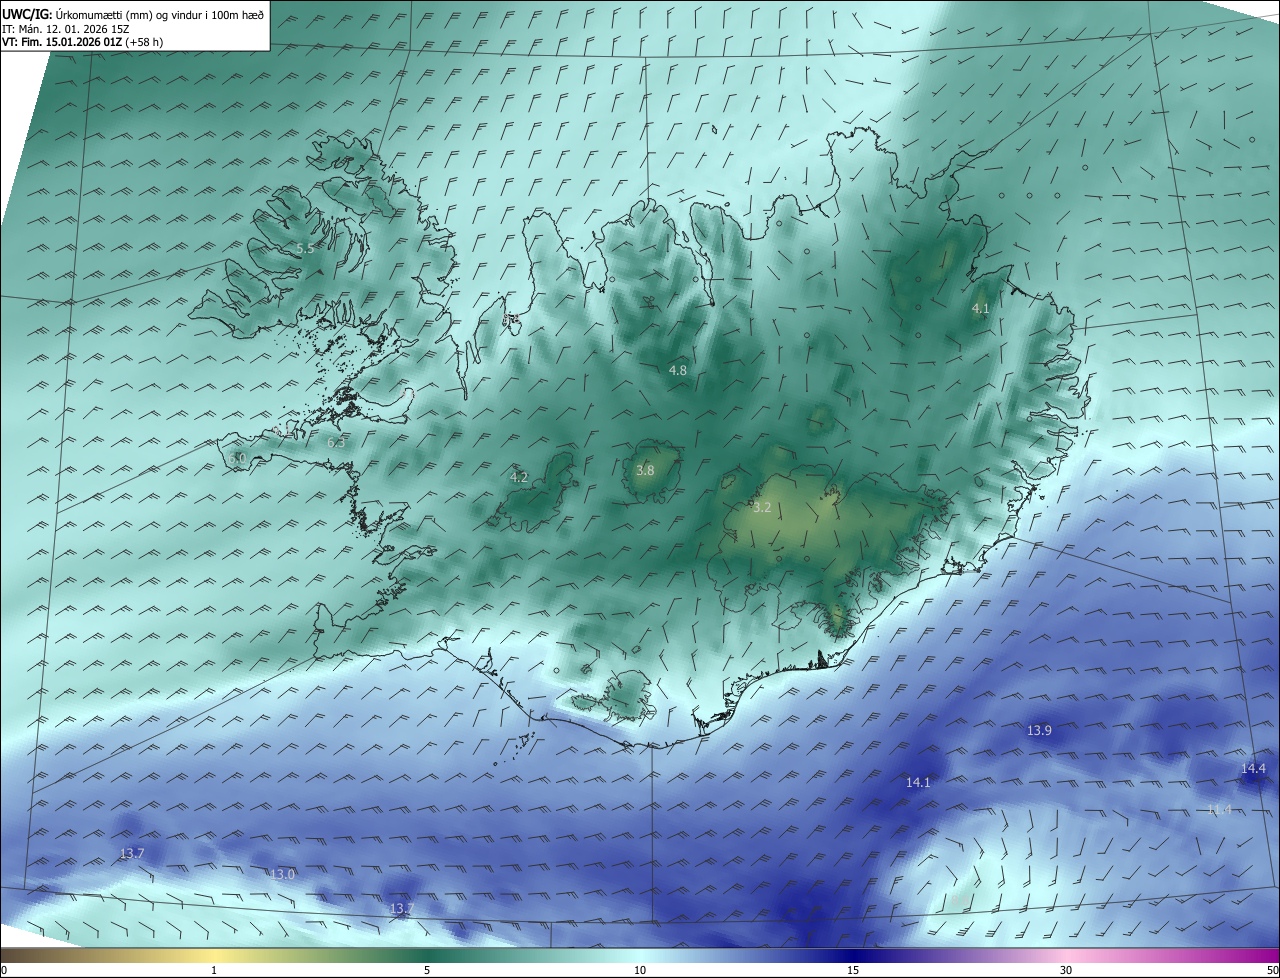Screen dimensions: 1280x978
Task: Click the 0 tick on the color scale
Action: pos(4,970)
